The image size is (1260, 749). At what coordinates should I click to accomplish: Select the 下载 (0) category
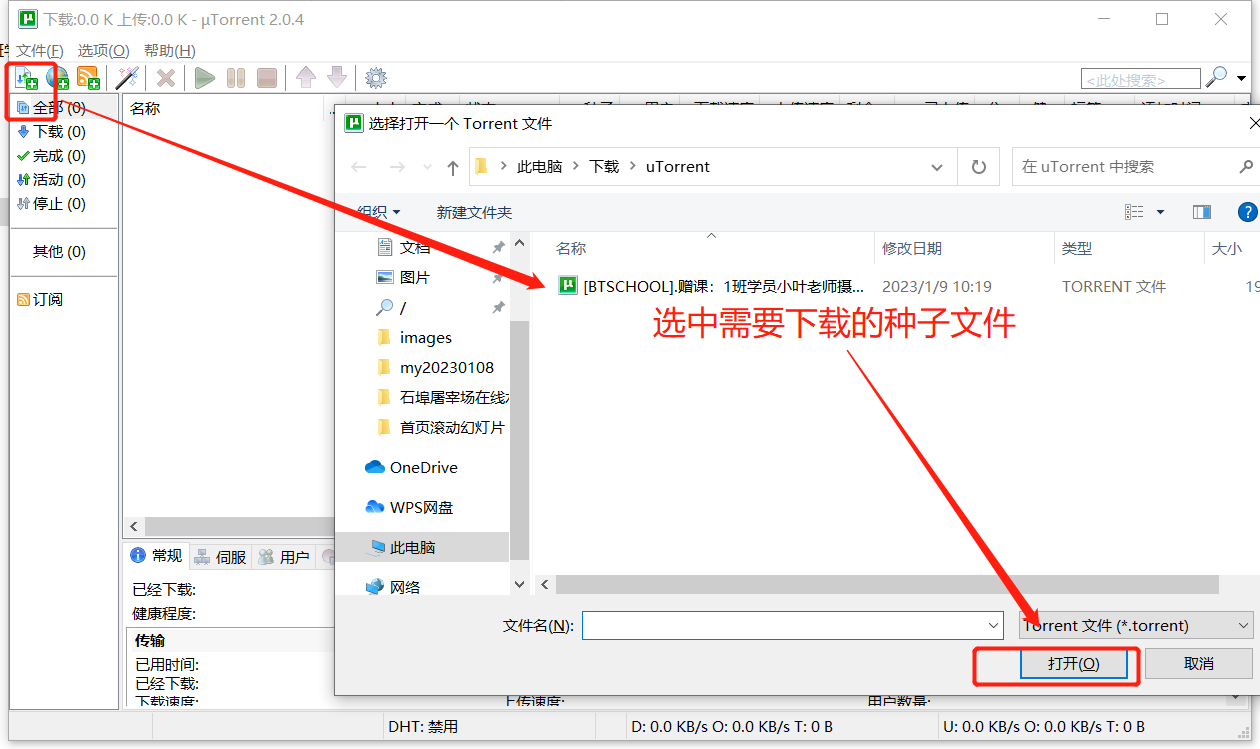click(x=64, y=131)
